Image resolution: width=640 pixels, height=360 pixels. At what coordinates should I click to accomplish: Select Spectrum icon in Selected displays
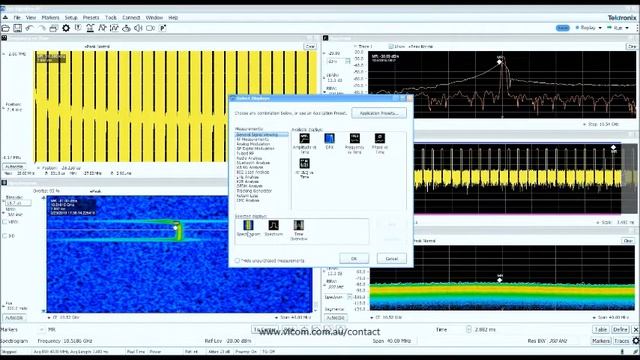(273, 225)
